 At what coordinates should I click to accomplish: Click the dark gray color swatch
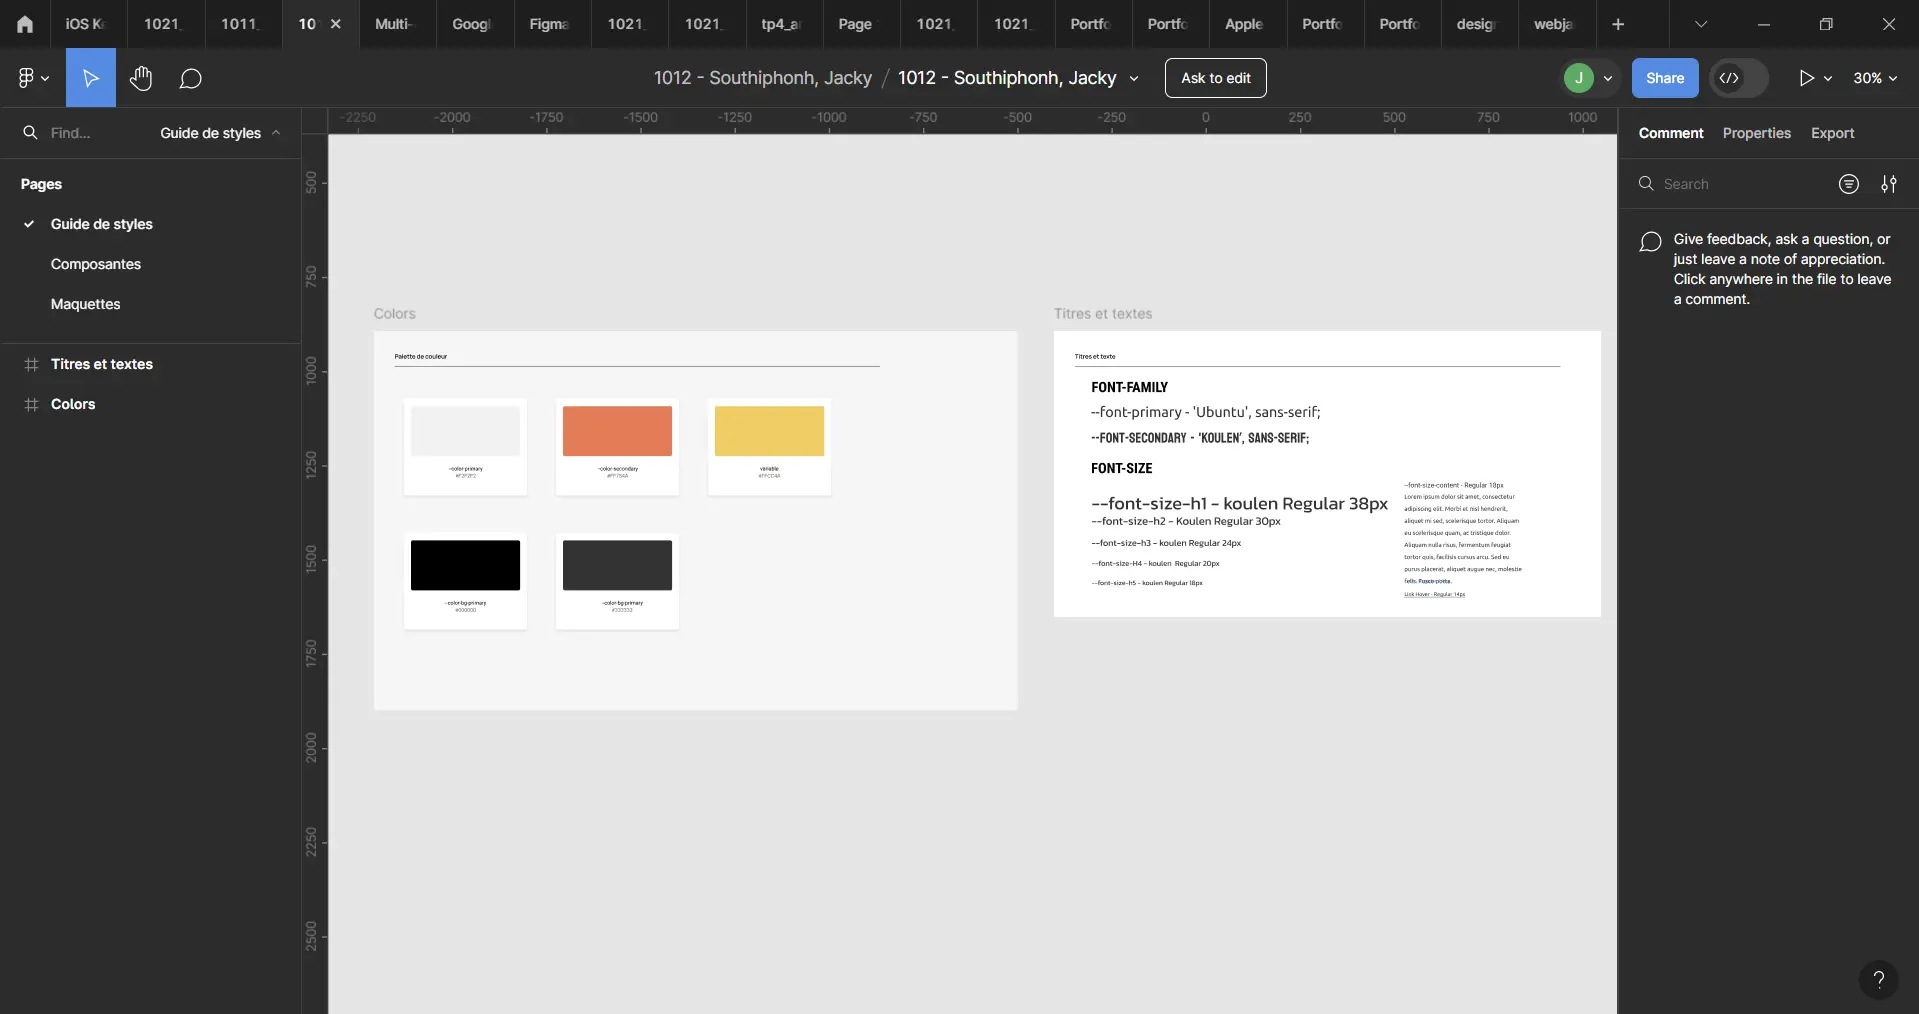(617, 565)
